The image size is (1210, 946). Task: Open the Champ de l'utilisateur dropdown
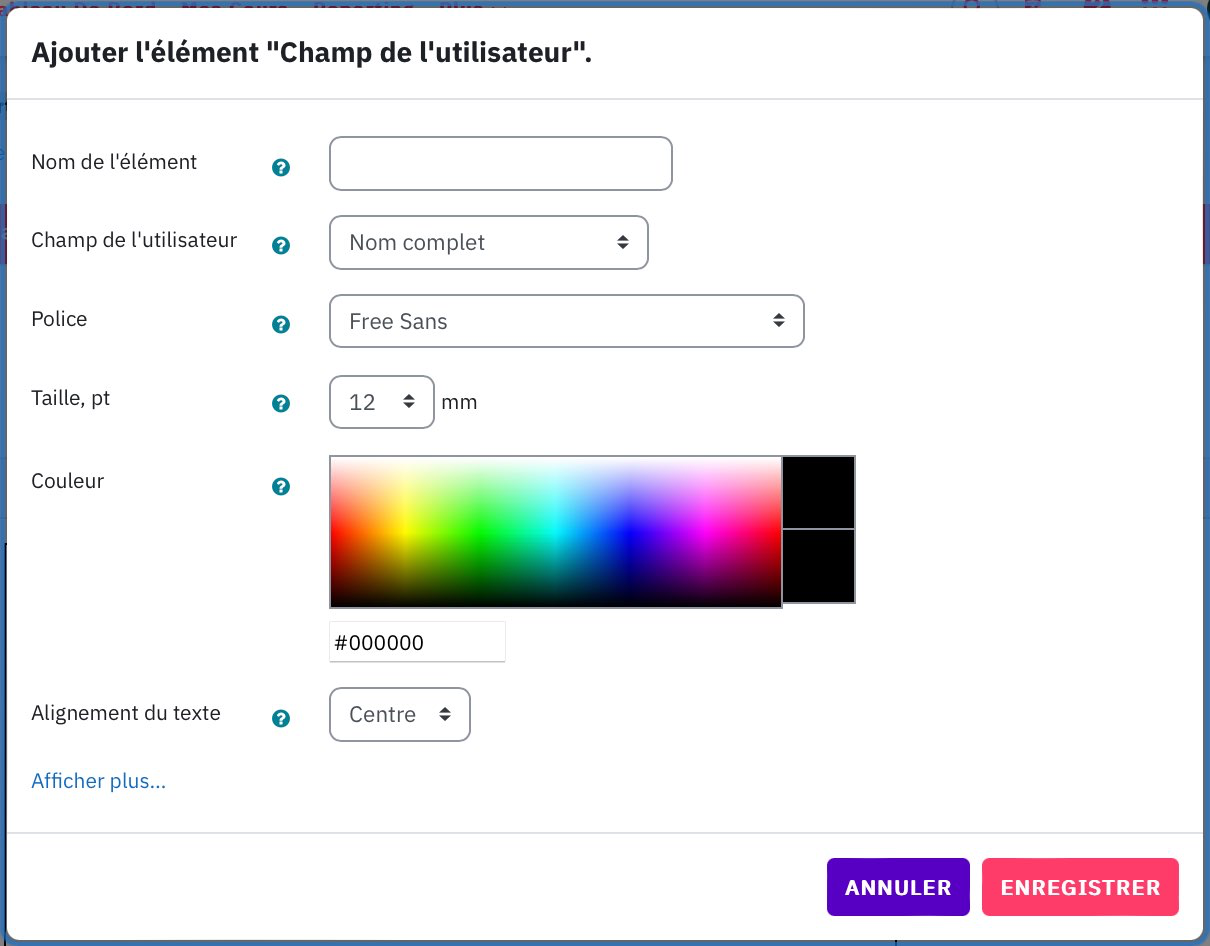pyautogui.click(x=489, y=242)
